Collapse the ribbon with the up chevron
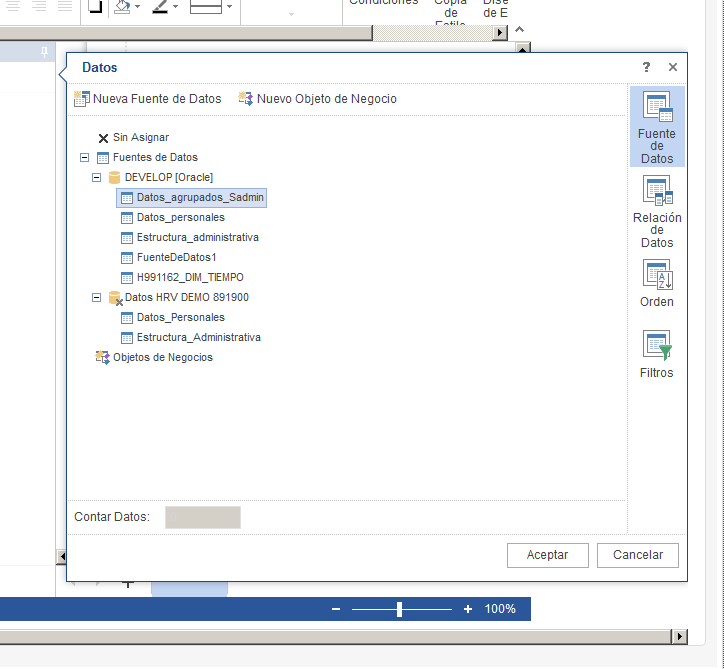 (519, 30)
